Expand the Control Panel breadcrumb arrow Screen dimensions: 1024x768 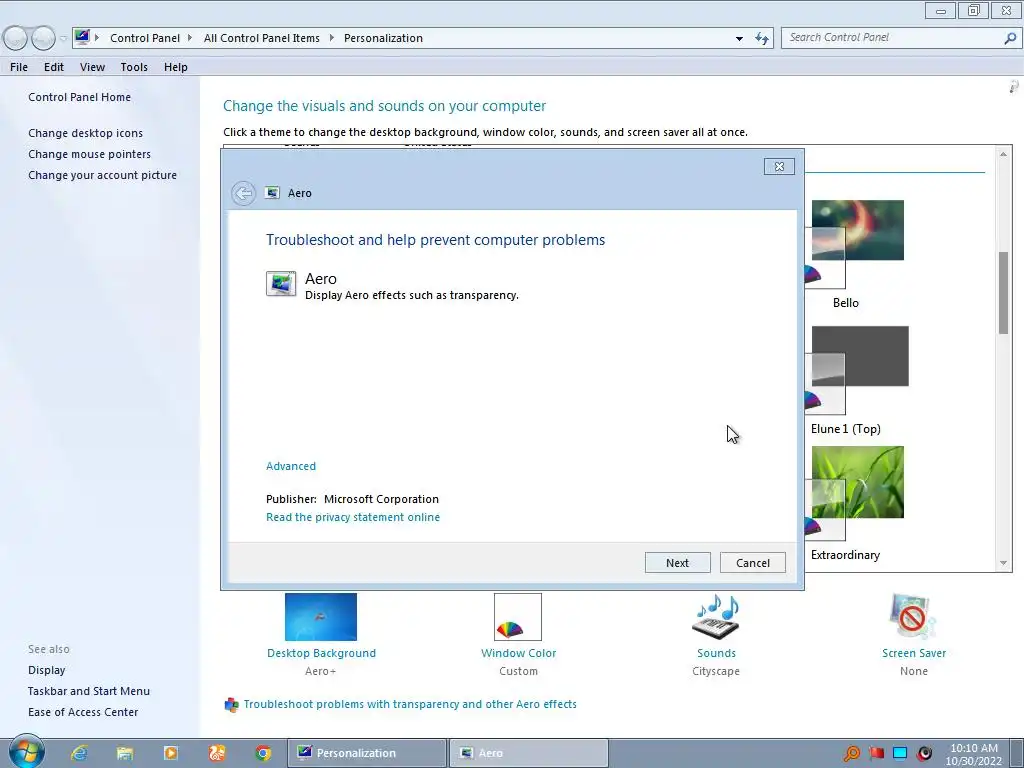point(190,38)
